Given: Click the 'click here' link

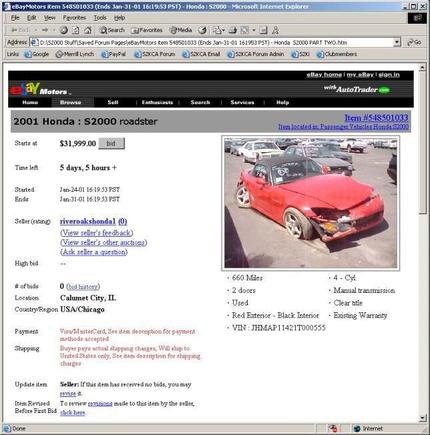Looking at the screenshot, I should (x=73, y=413).
